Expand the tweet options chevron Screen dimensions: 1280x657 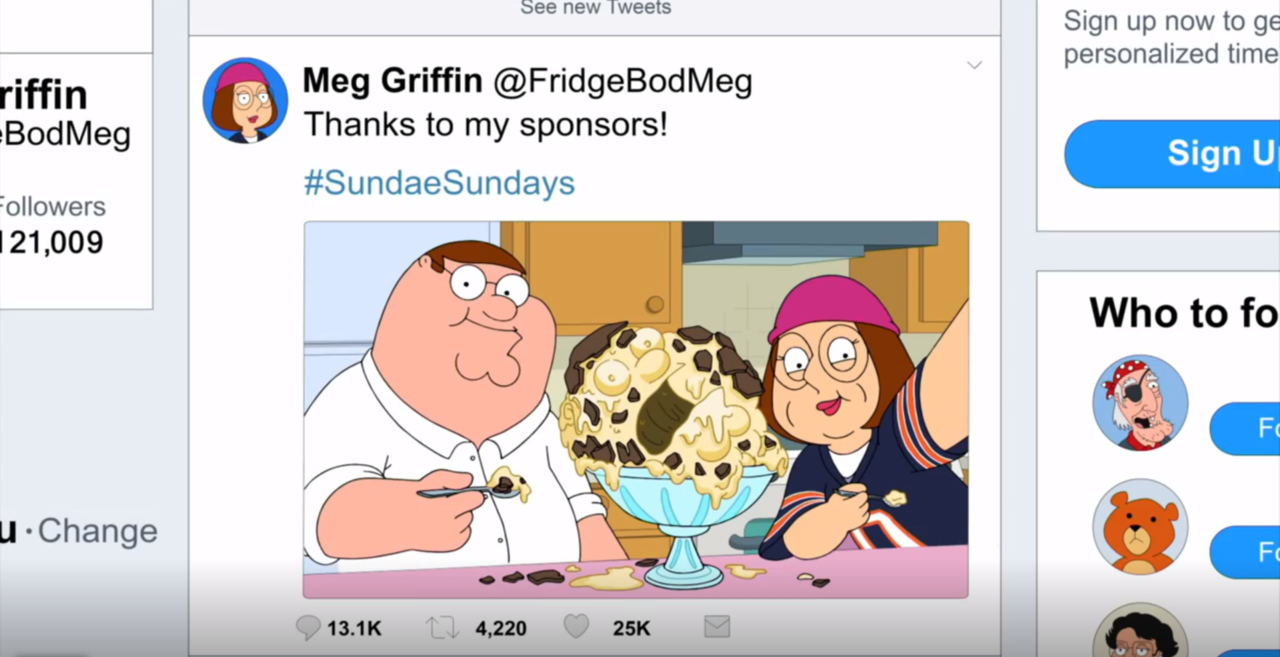(x=974, y=66)
